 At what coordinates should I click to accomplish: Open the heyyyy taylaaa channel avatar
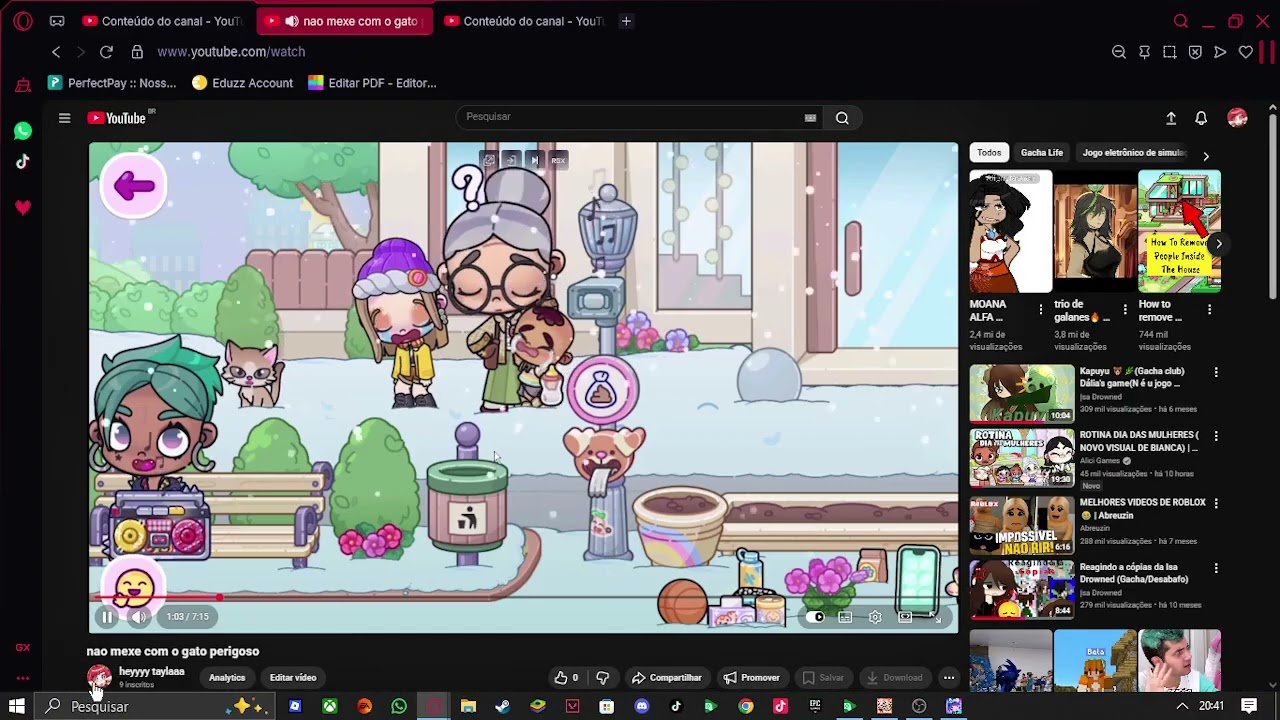[x=99, y=678]
